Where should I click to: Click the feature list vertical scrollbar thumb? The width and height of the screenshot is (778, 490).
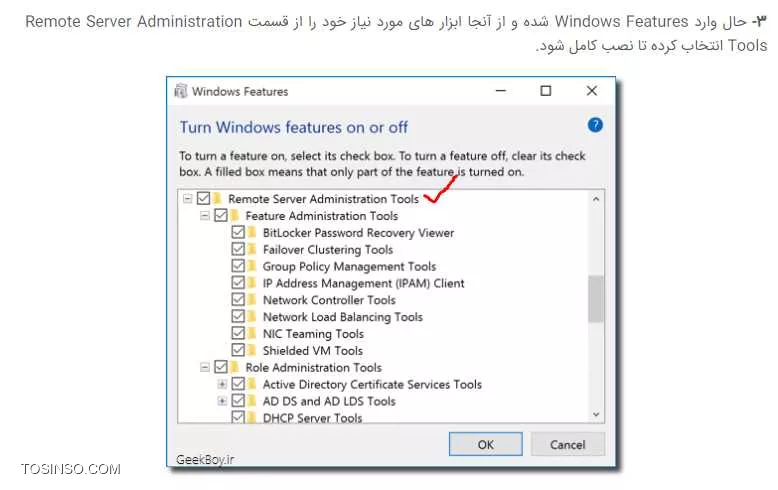(x=596, y=298)
